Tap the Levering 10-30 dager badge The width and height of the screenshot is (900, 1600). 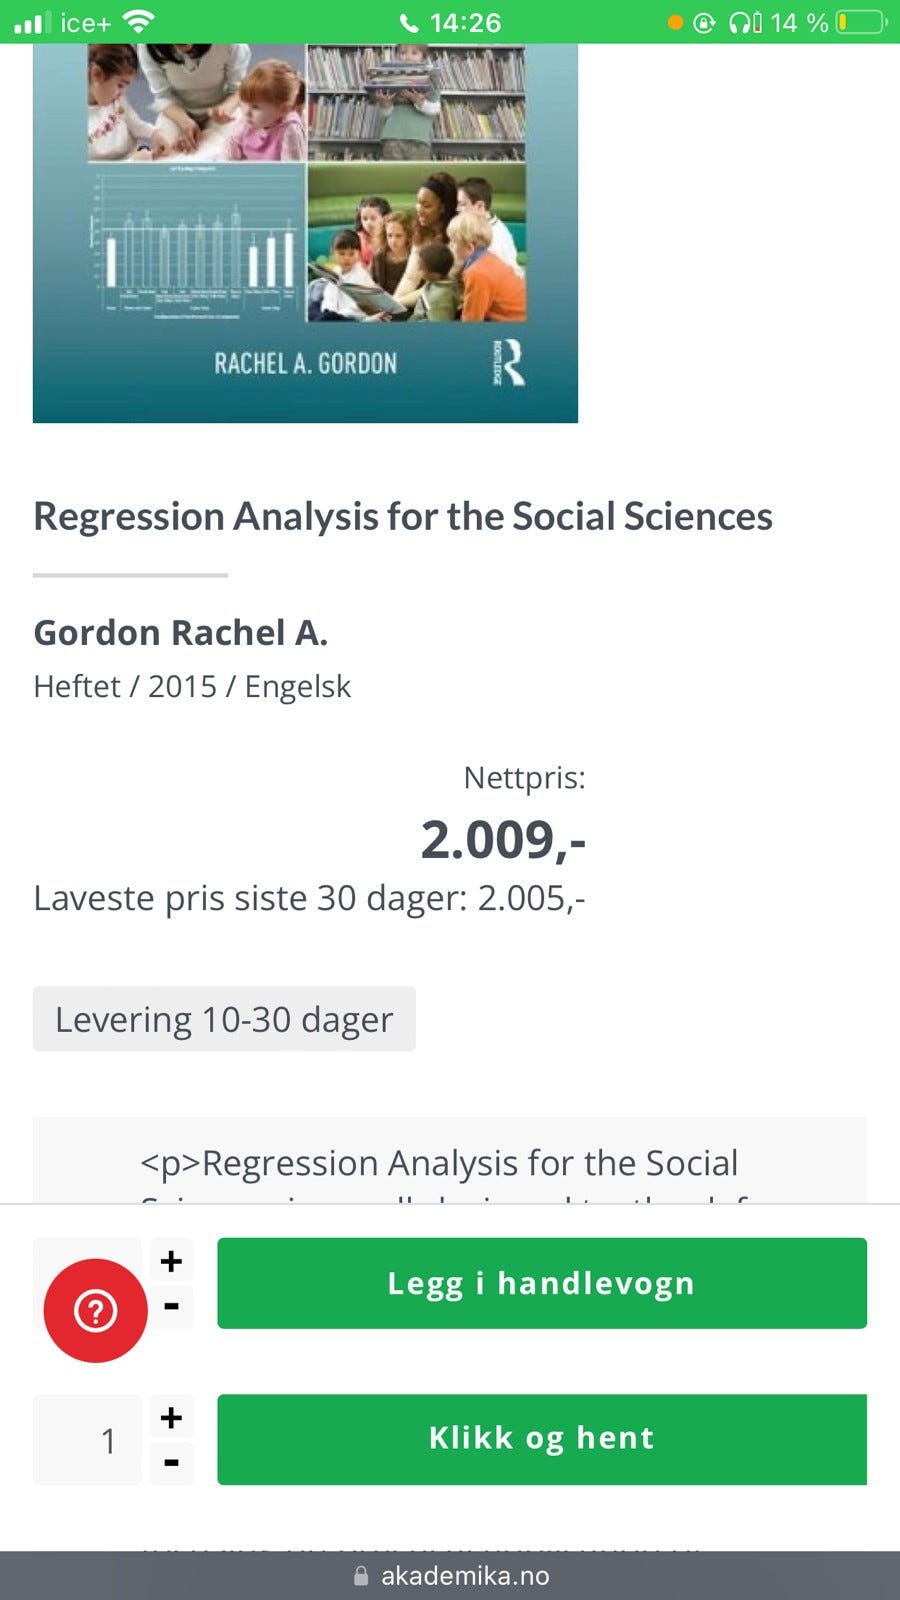pyautogui.click(x=224, y=1019)
